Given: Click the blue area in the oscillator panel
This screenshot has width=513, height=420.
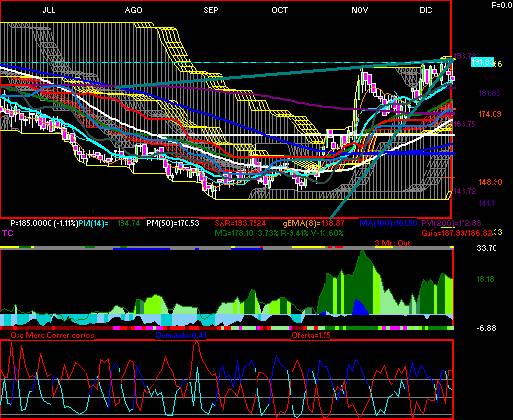Looking at the screenshot, I should (x=359, y=307).
